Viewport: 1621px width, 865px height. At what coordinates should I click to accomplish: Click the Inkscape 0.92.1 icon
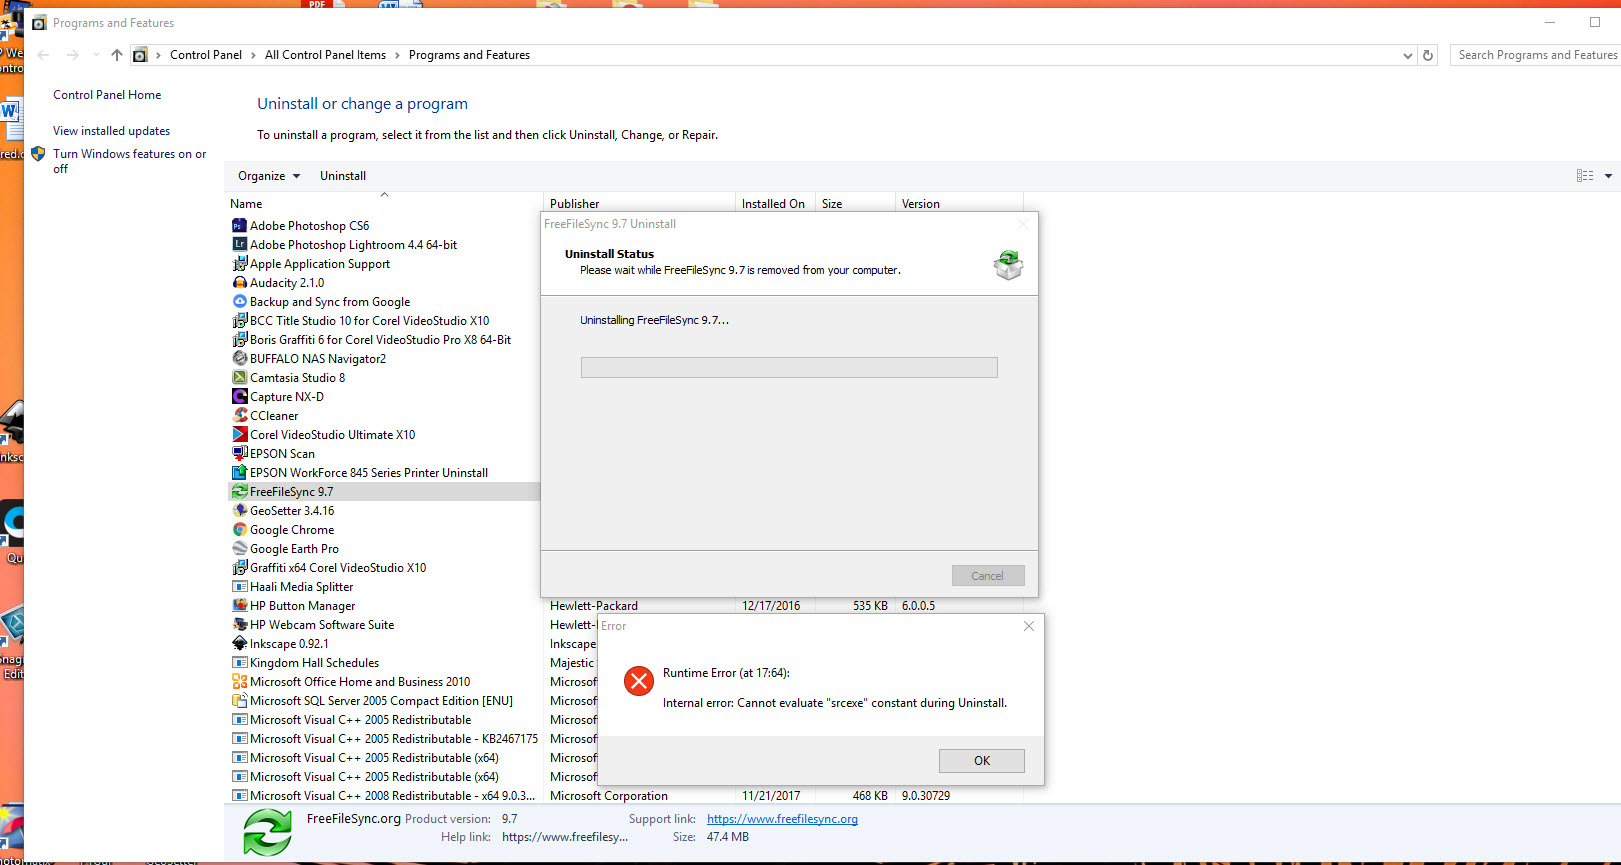pyautogui.click(x=239, y=644)
